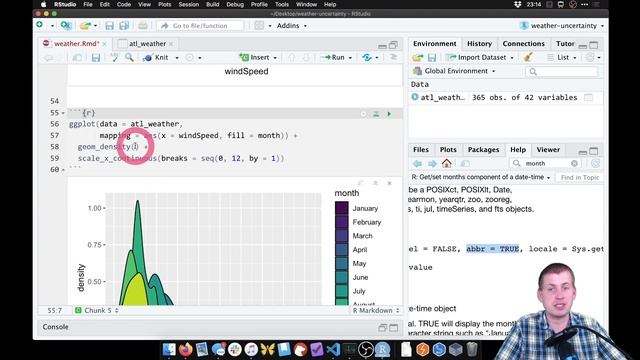Viewport: 640px width, 360px height.
Task: Click the Environment search field
Action: click(561, 72)
